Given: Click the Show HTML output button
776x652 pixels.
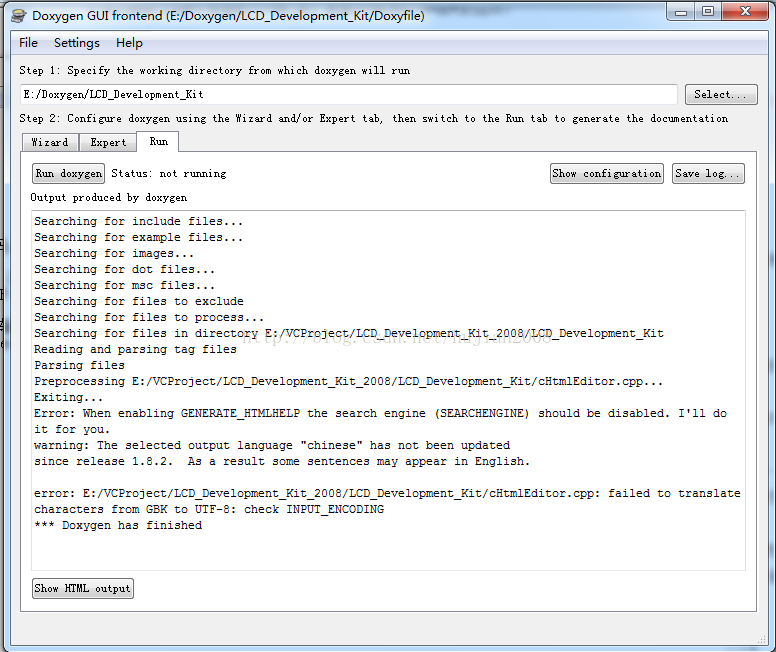Looking at the screenshot, I should click(83, 589).
